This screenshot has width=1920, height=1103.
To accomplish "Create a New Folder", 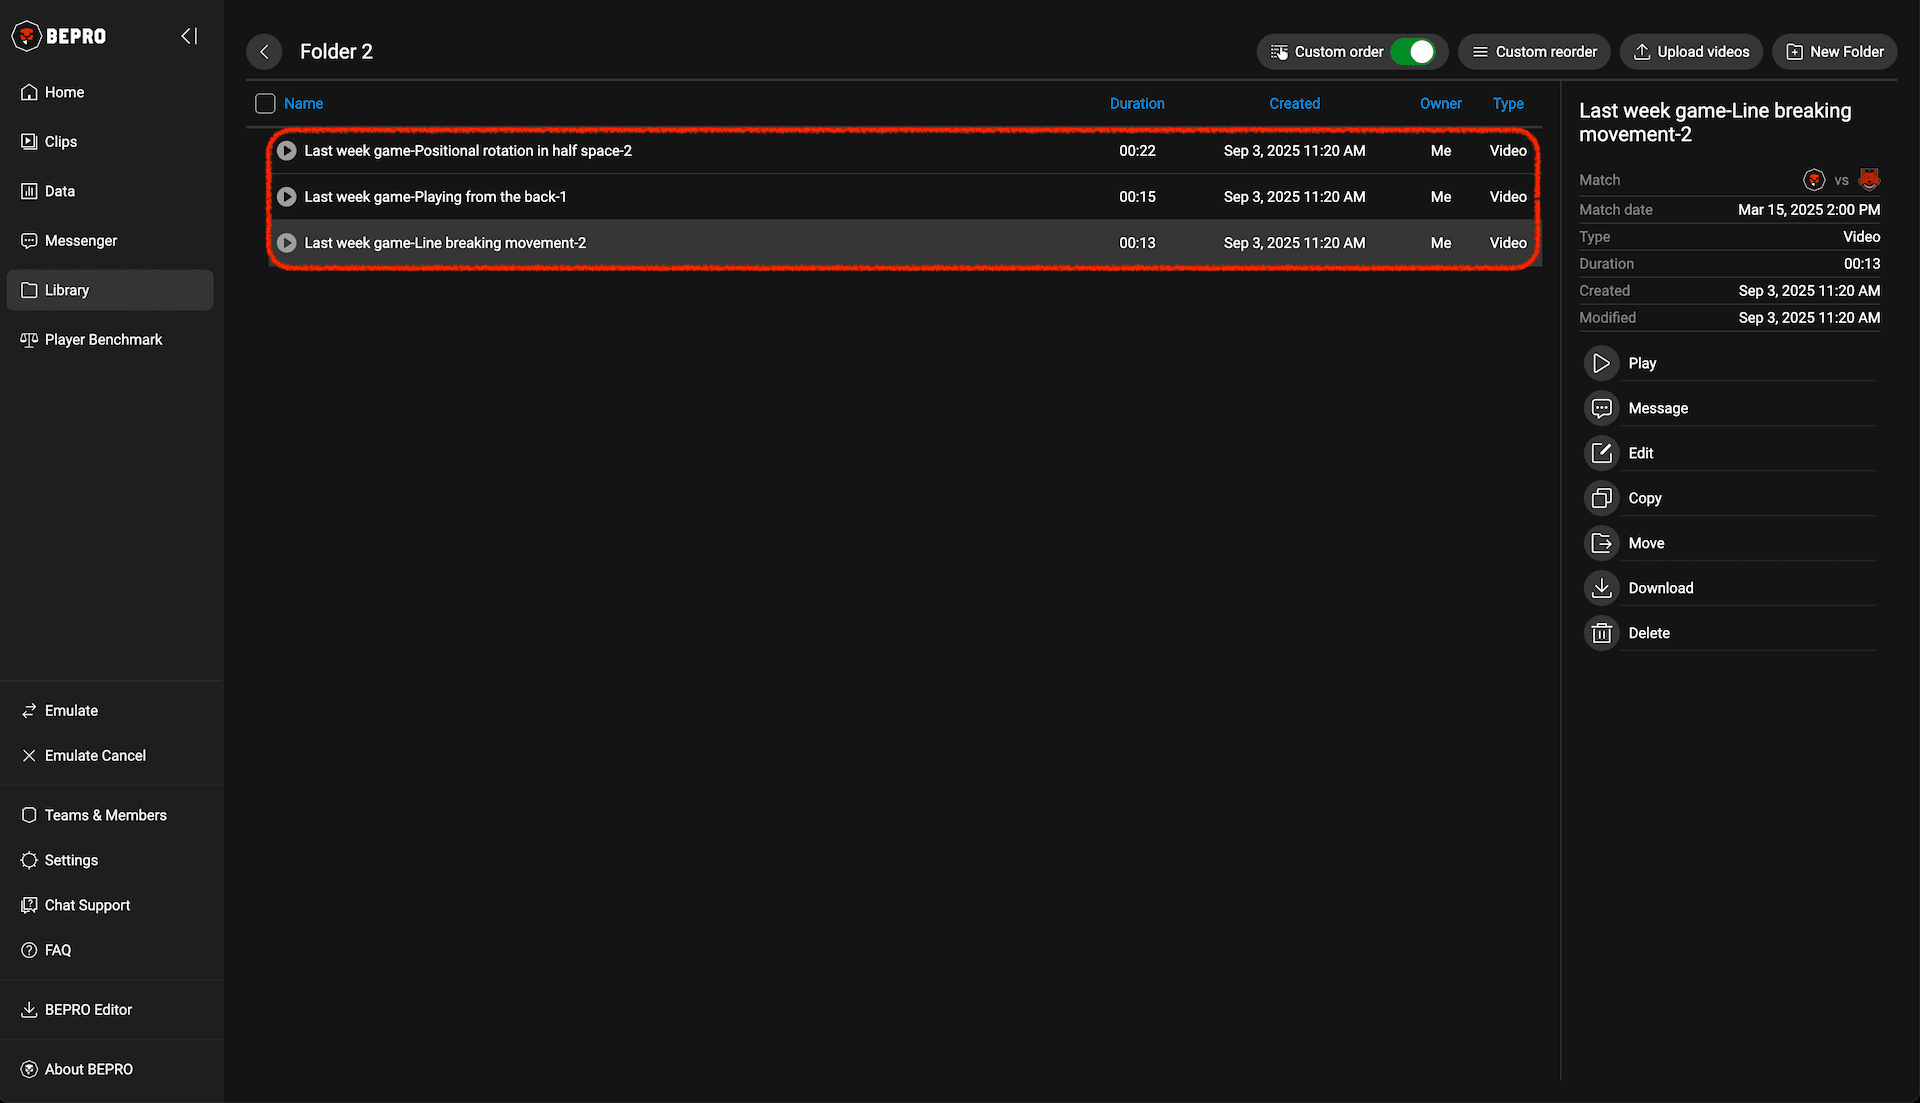I will 1834,52.
